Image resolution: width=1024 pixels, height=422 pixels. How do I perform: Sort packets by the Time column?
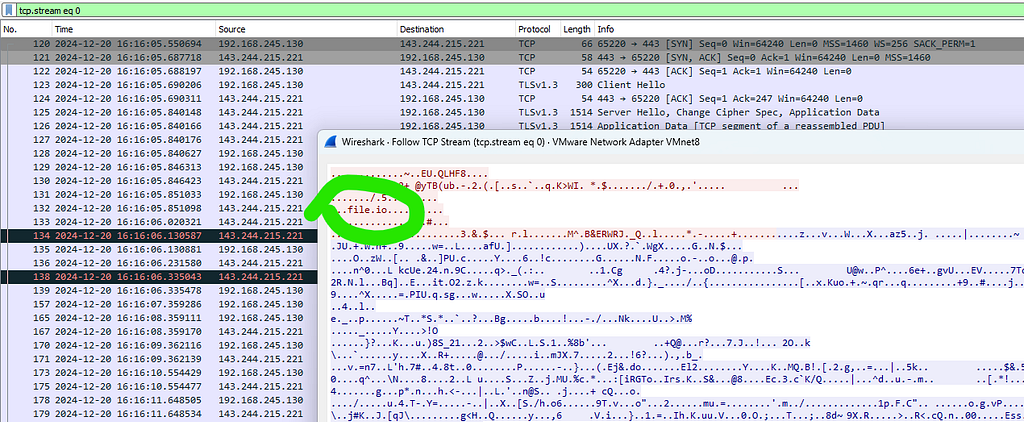pyautogui.click(x=134, y=29)
